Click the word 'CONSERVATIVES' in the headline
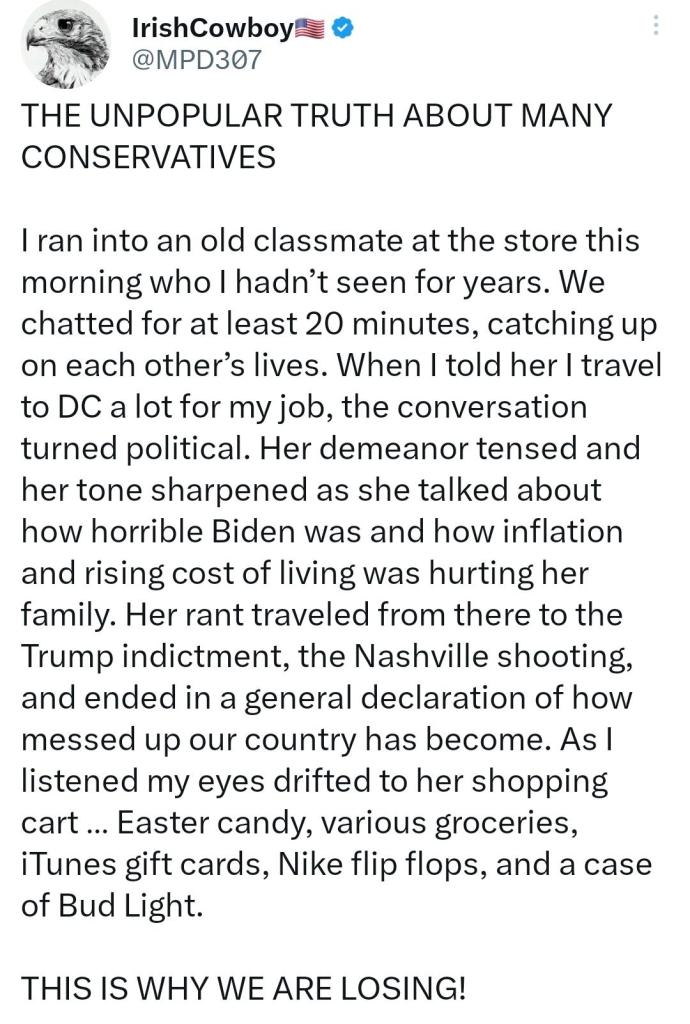 pos(148,157)
